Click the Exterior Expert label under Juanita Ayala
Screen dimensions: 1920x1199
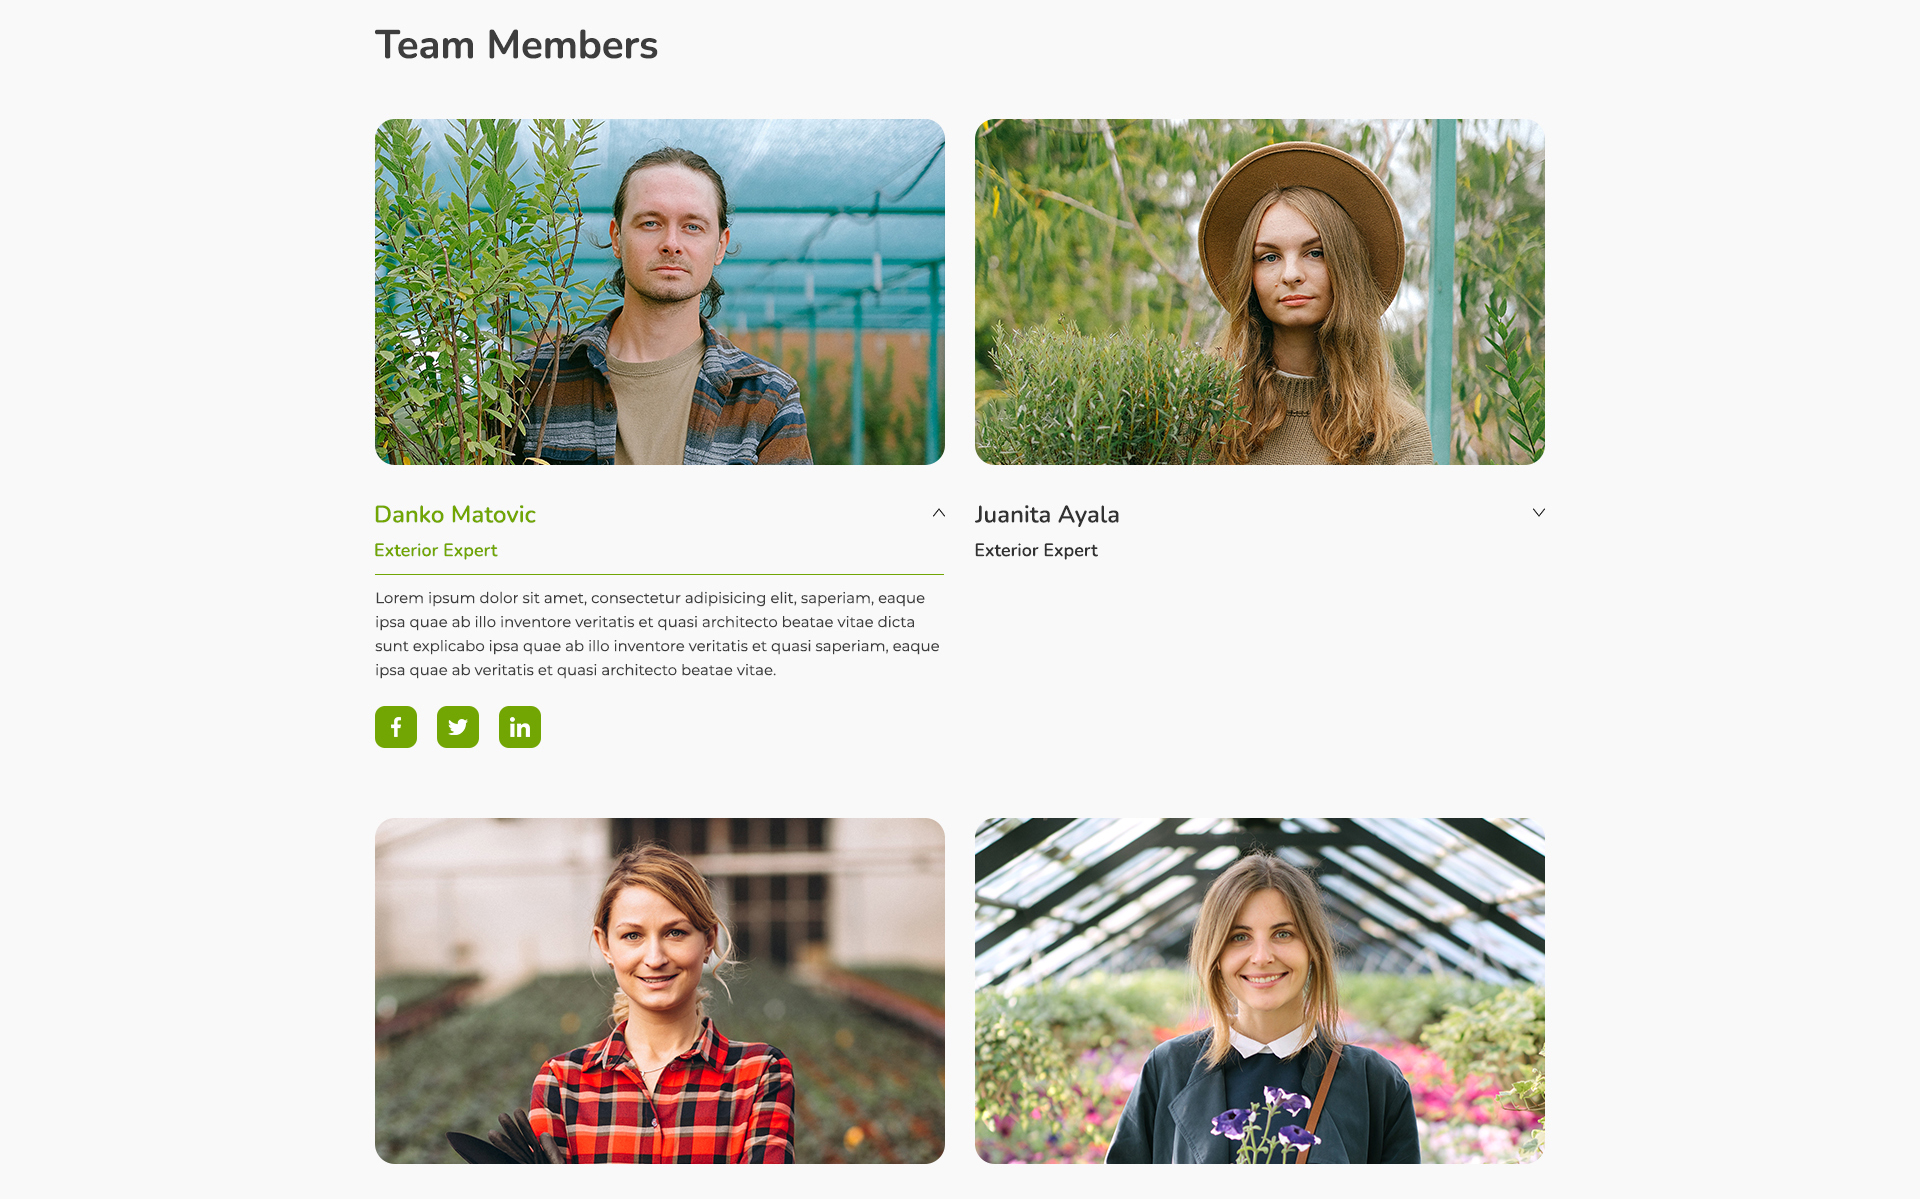(x=1036, y=550)
